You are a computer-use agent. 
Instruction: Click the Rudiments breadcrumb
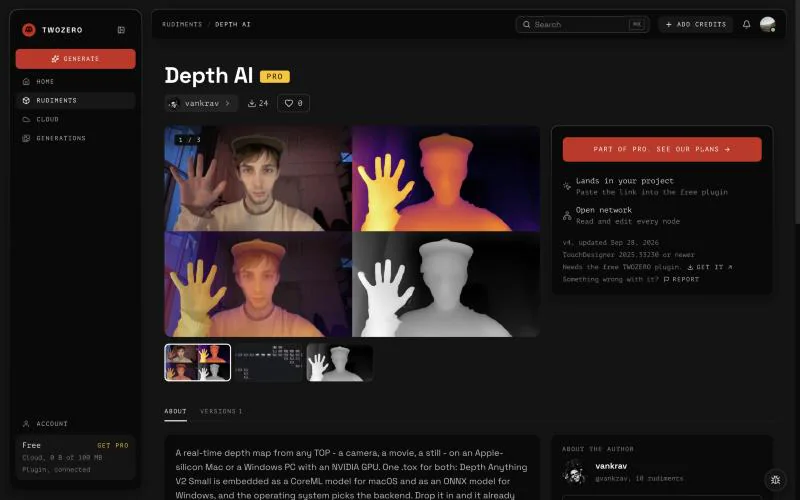182,24
